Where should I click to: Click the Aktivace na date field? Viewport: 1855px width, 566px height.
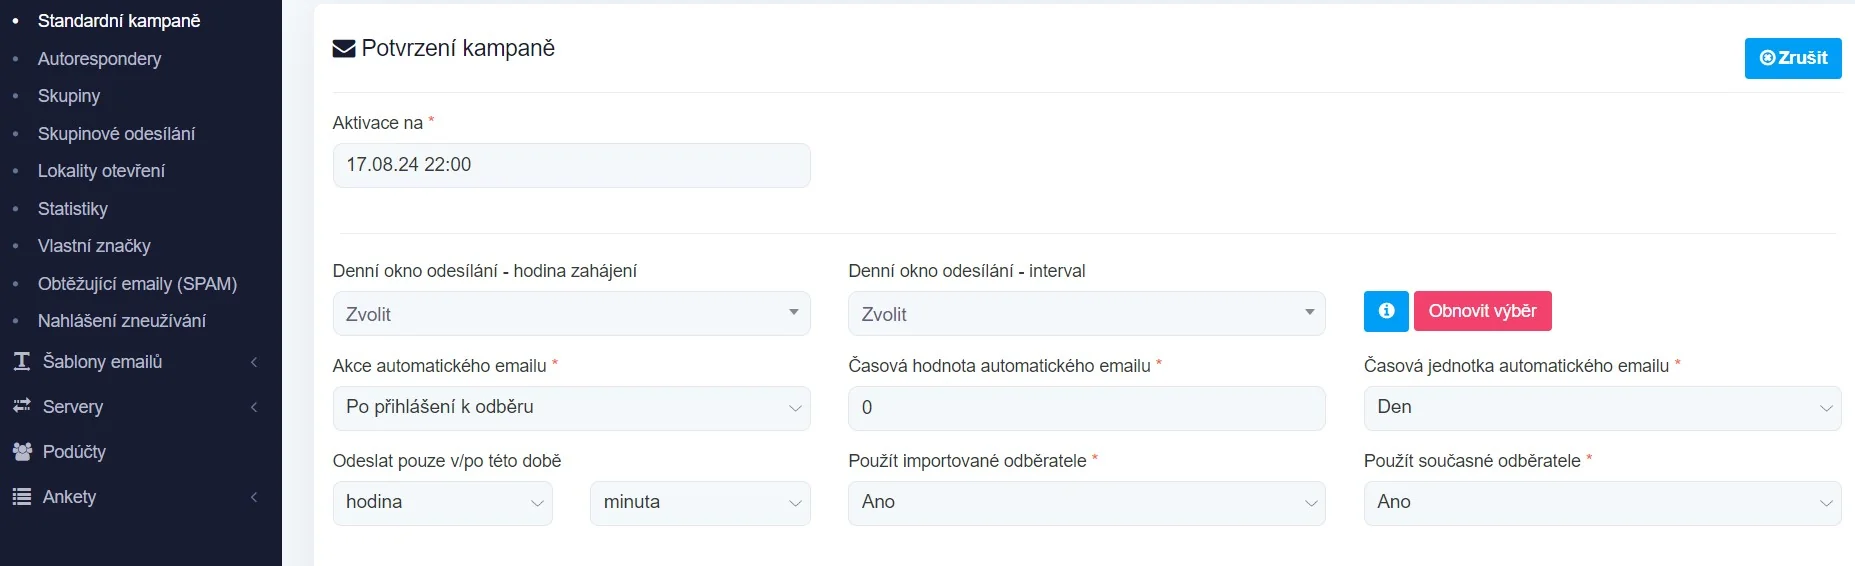(571, 165)
